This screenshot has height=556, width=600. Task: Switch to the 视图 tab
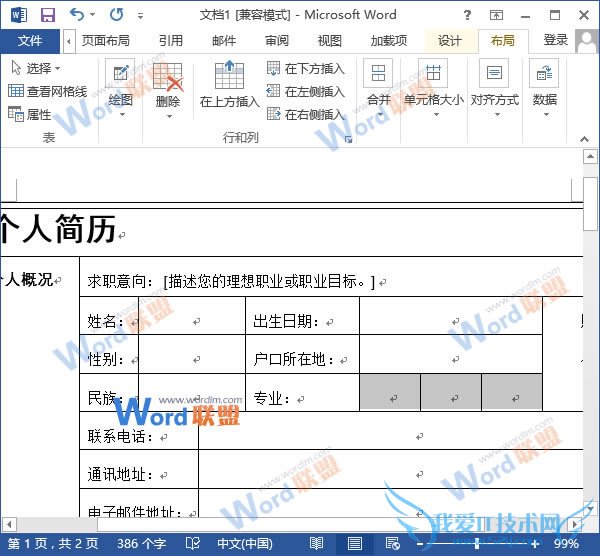pos(329,40)
